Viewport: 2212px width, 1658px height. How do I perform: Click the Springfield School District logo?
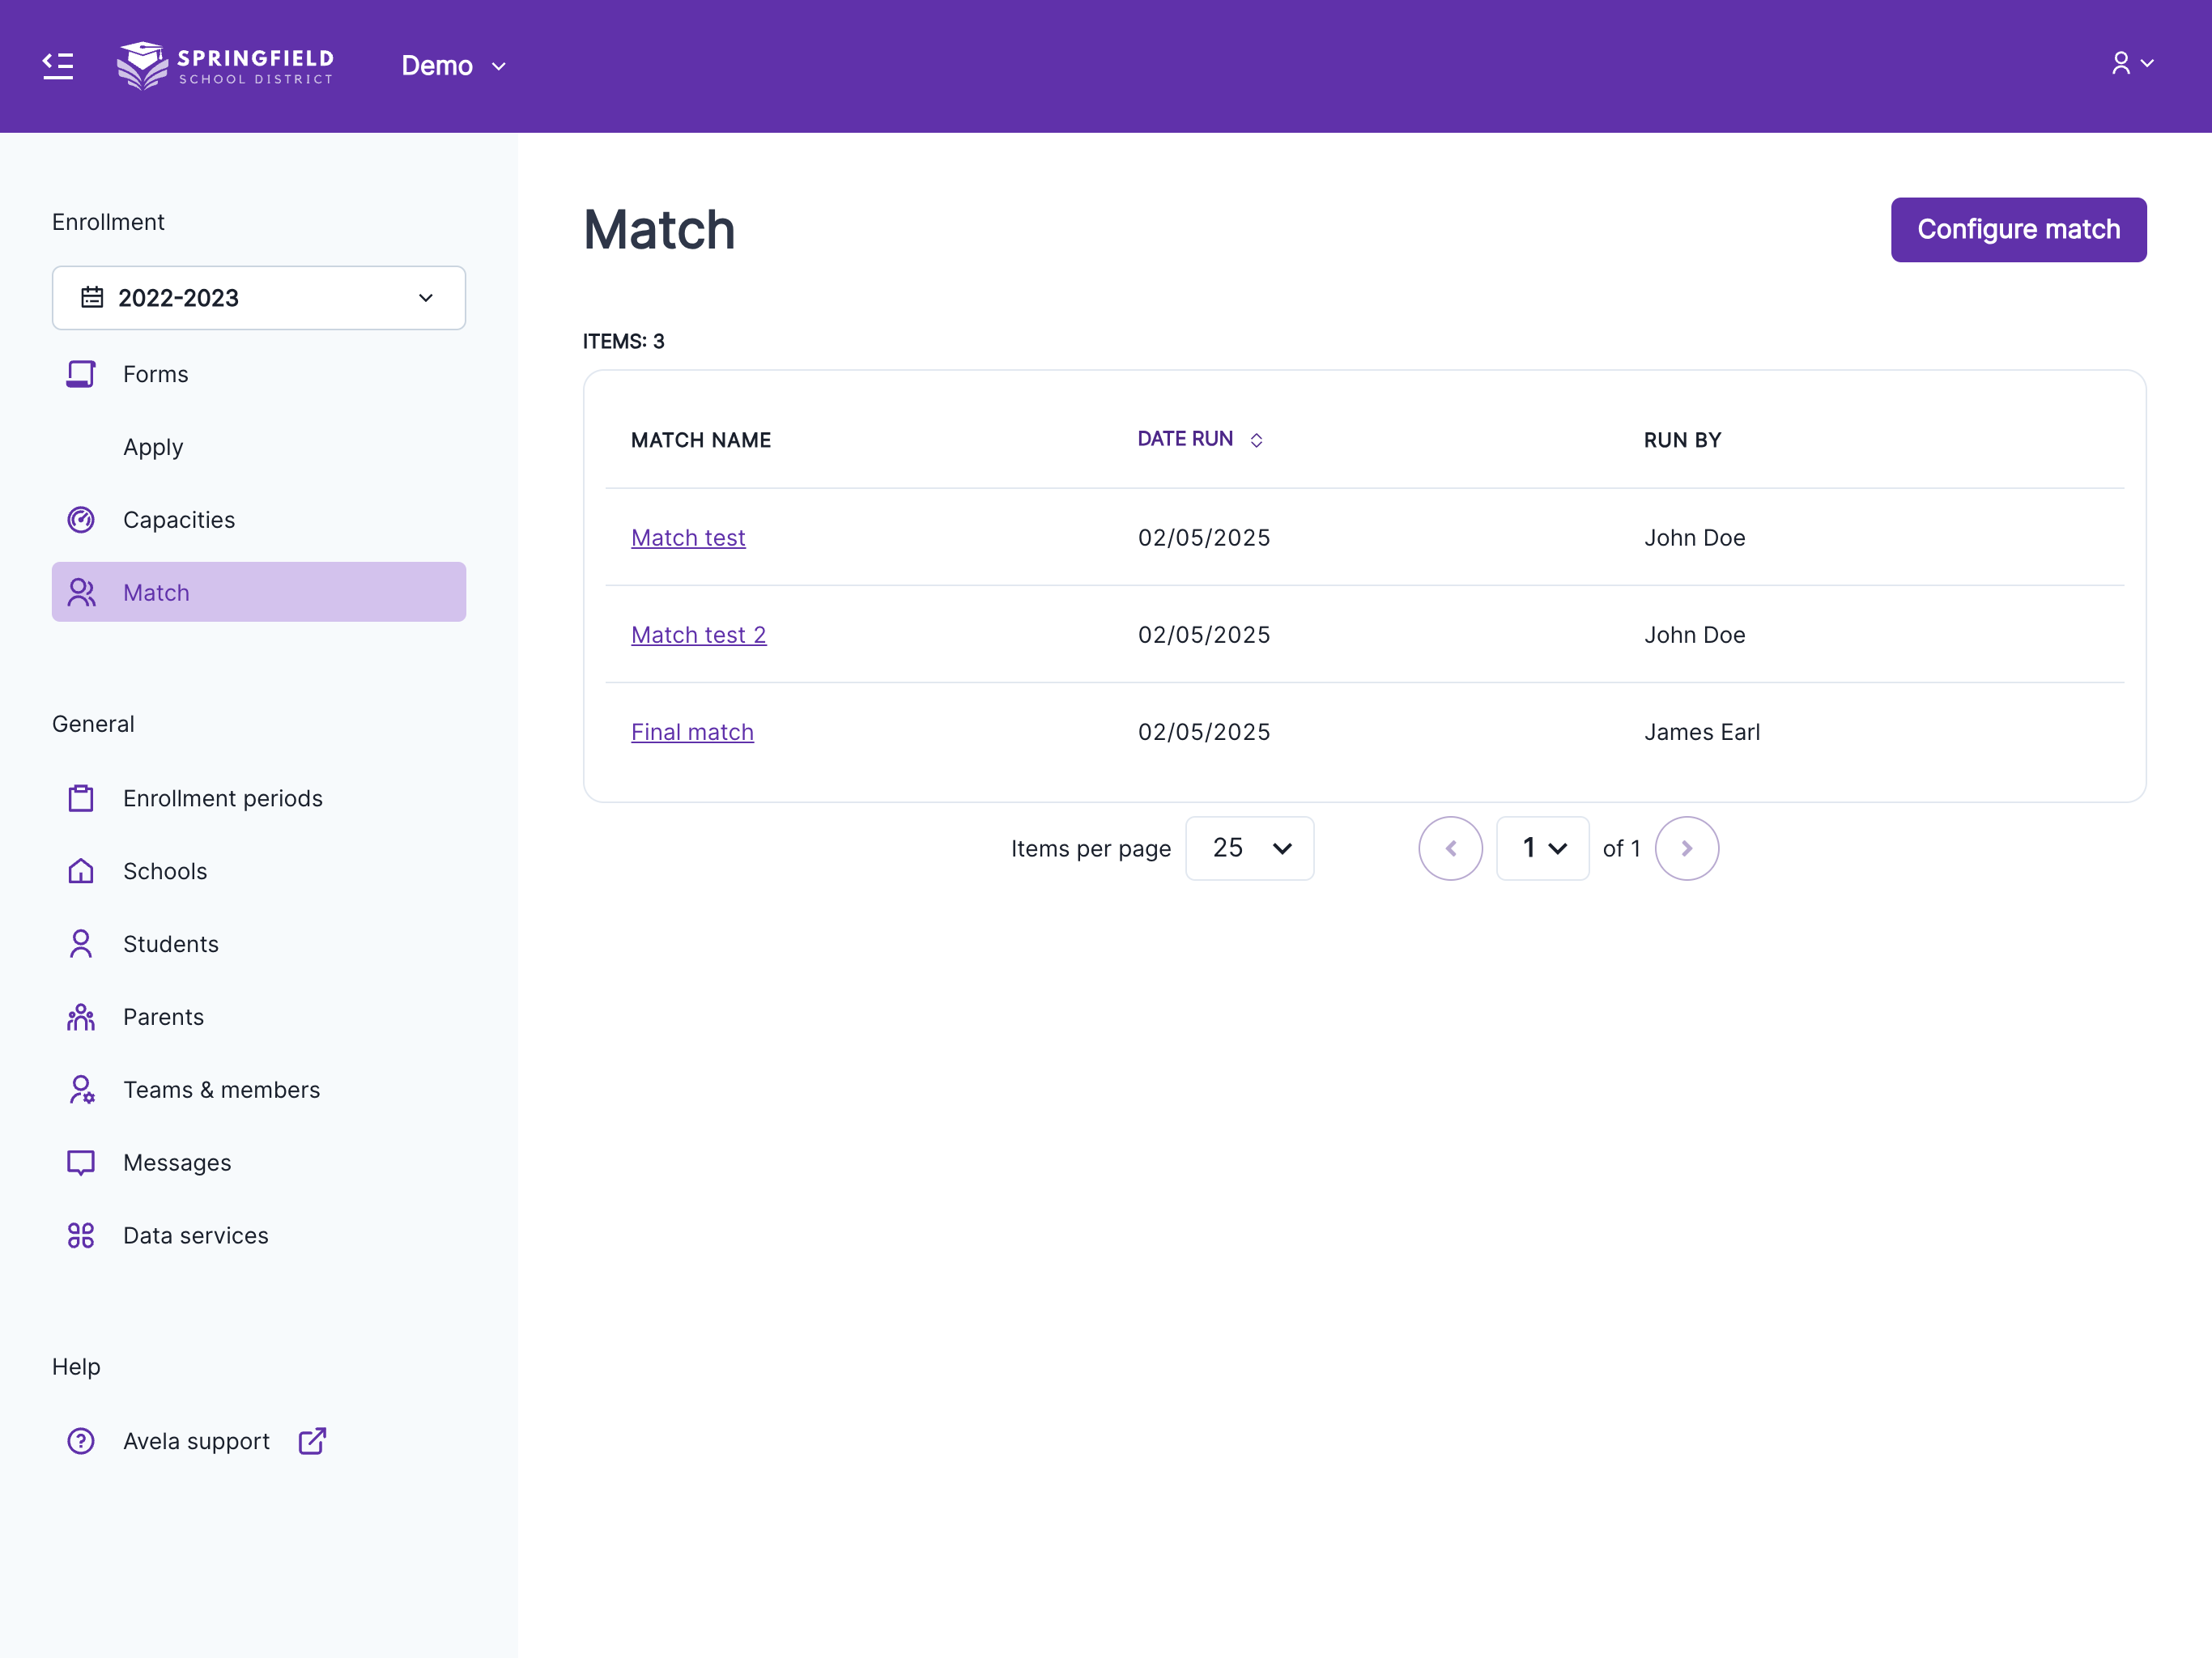(x=225, y=65)
